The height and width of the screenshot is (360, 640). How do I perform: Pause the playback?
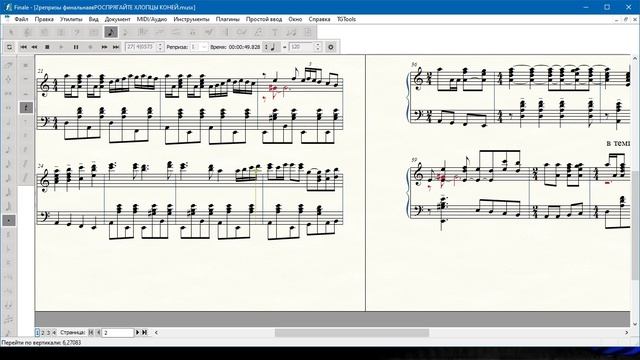pos(76,47)
